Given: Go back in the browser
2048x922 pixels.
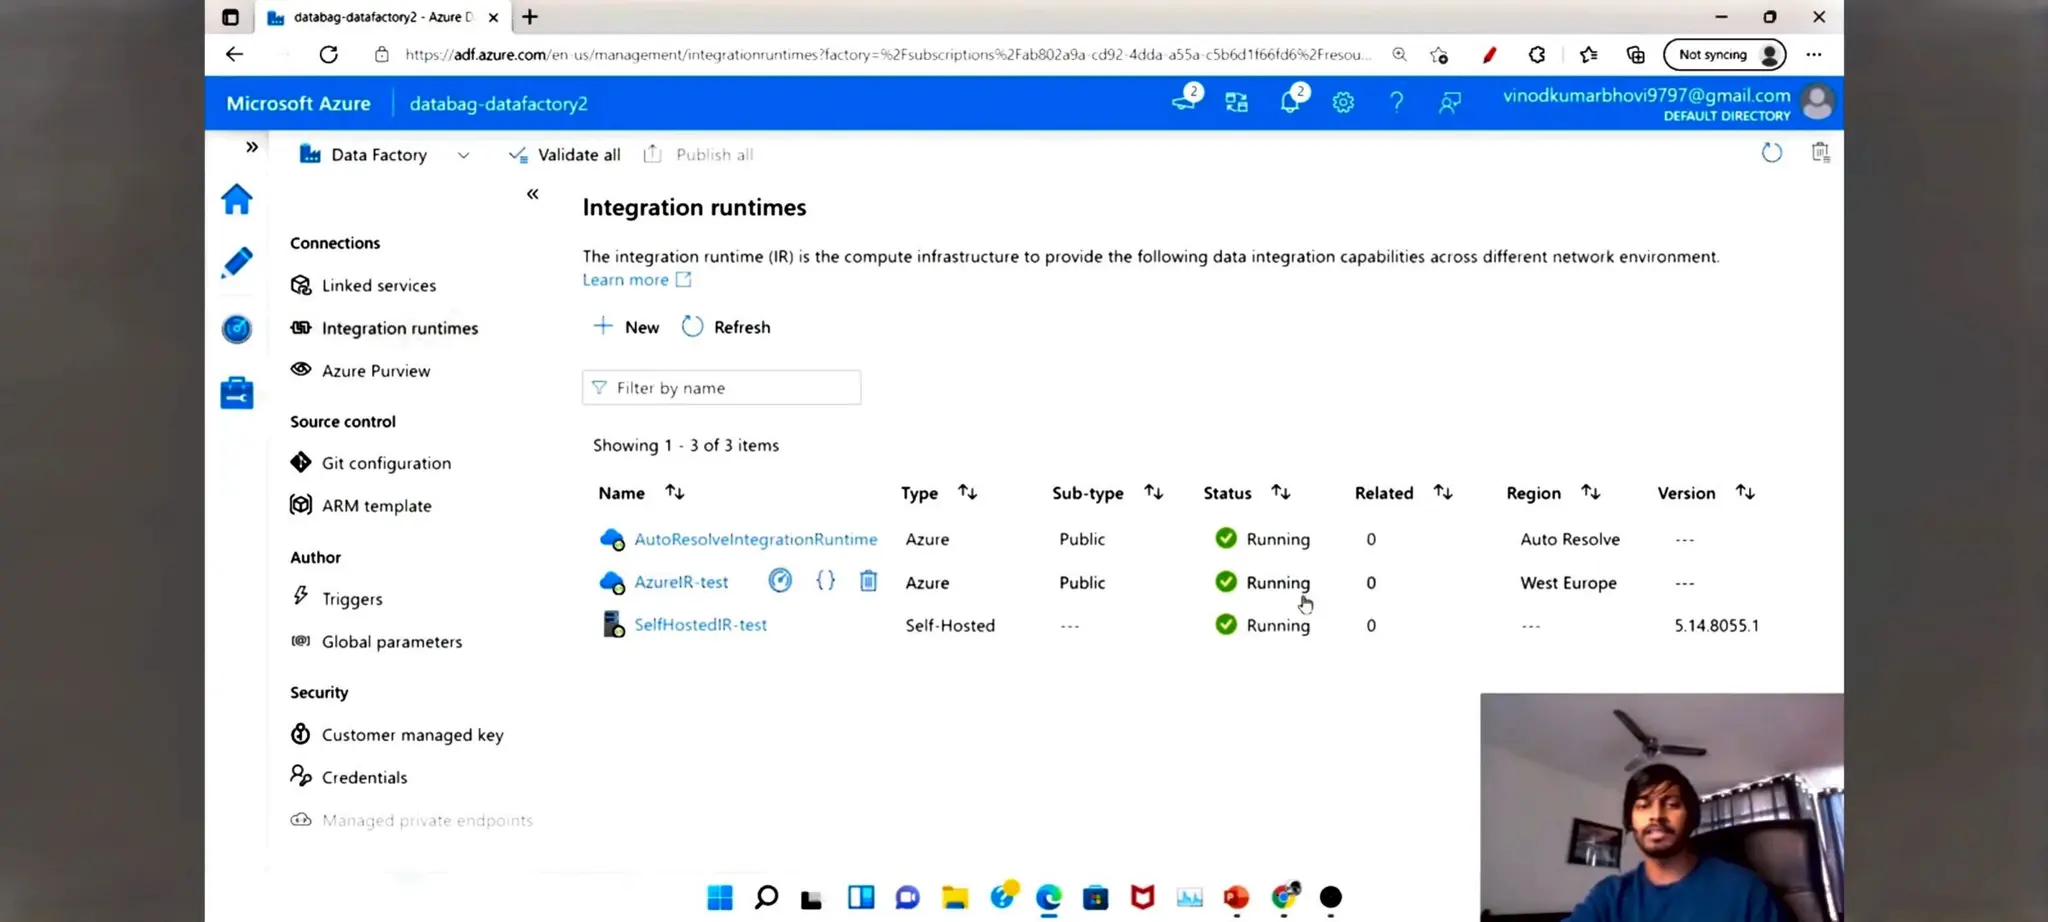Looking at the screenshot, I should pos(234,55).
